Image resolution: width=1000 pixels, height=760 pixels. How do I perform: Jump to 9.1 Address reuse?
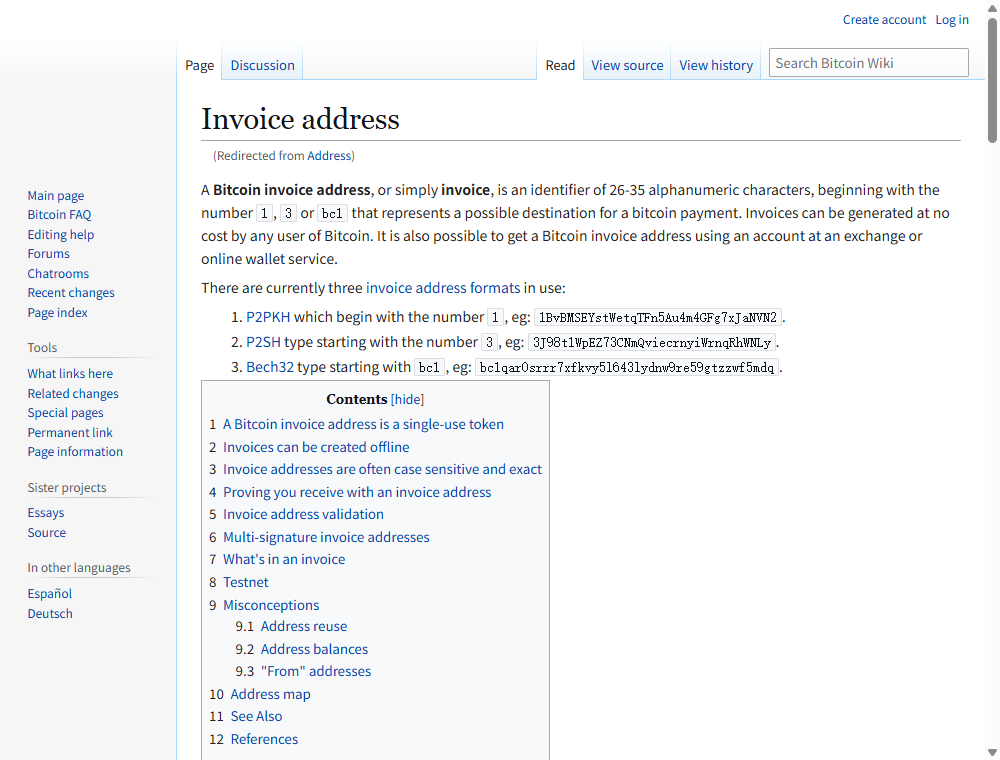click(304, 626)
